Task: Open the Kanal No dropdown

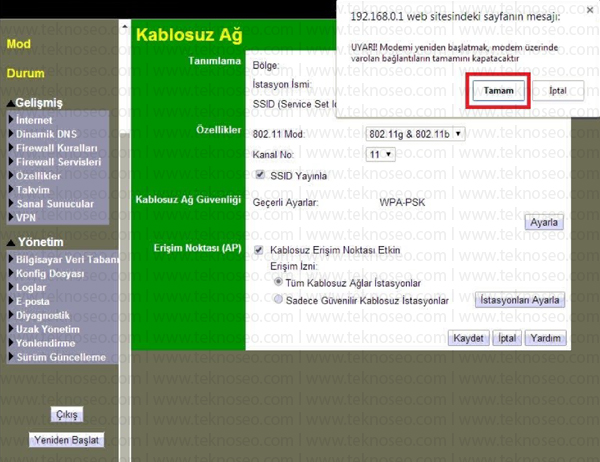Action: tap(380, 155)
